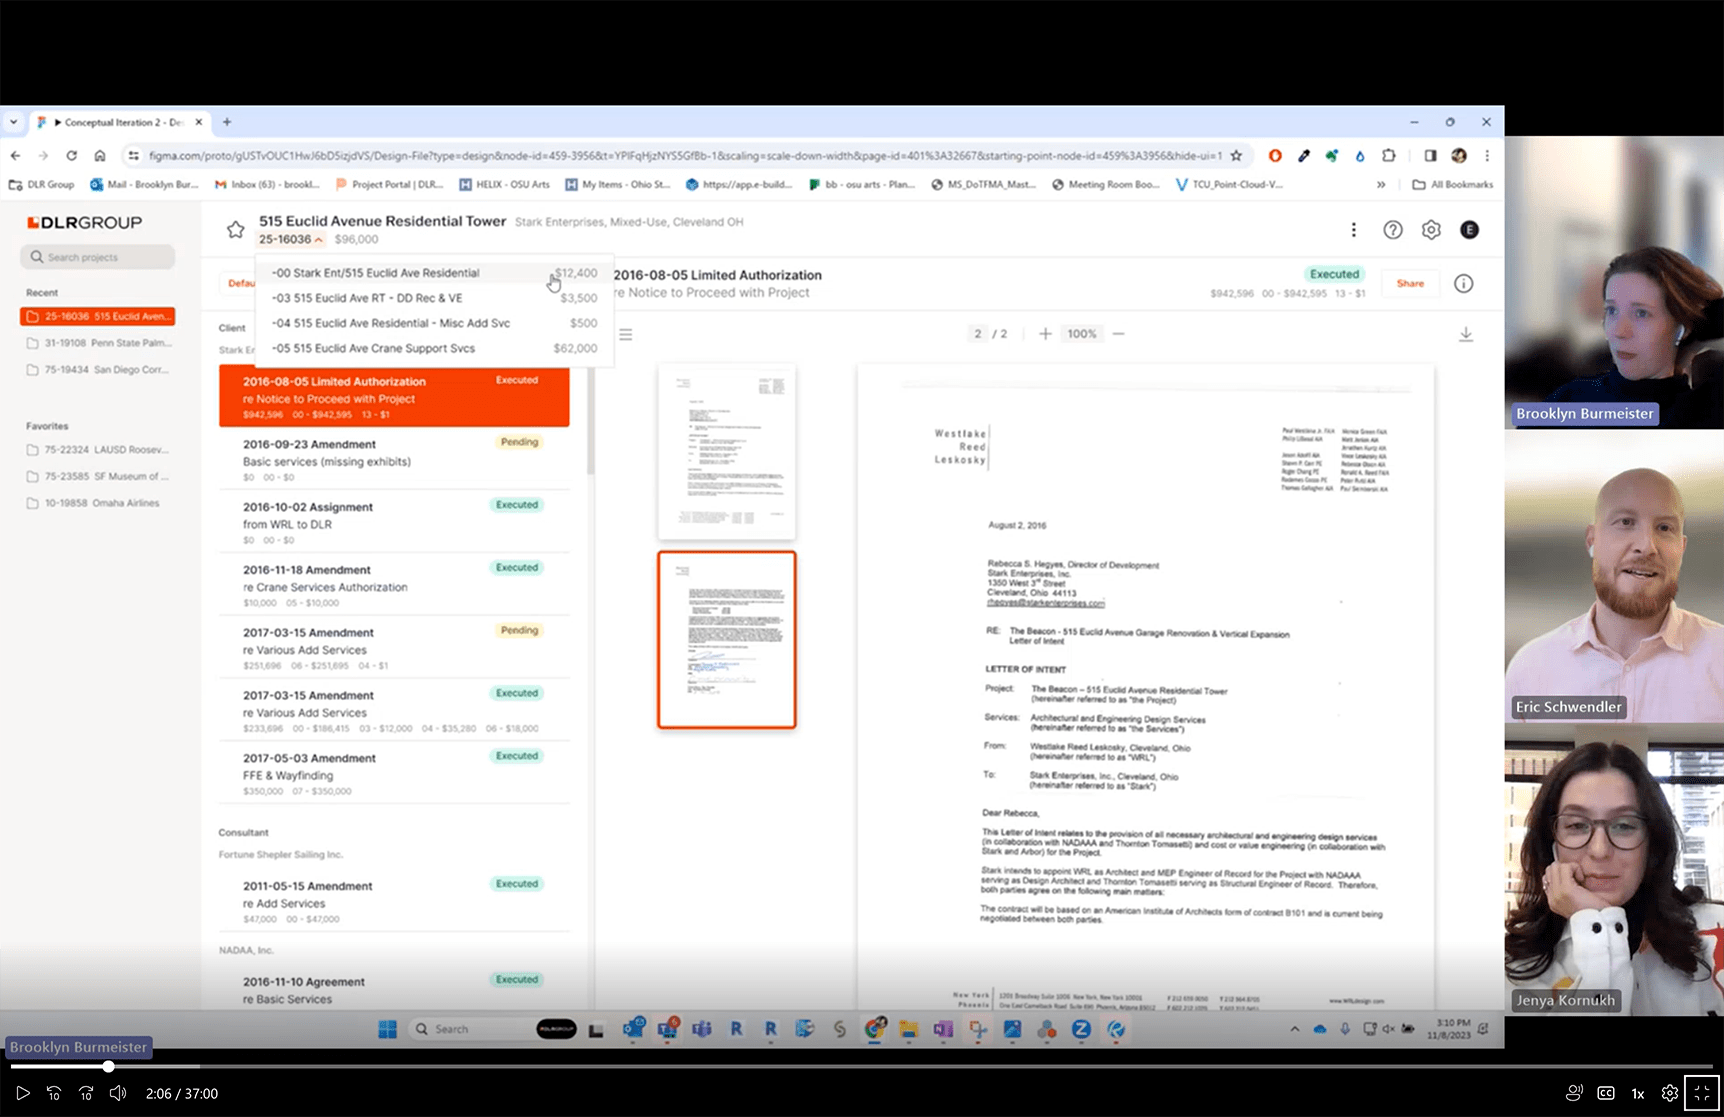Bookmark this page with the star icon
Image resolution: width=1724 pixels, height=1117 pixels.
click(1237, 156)
